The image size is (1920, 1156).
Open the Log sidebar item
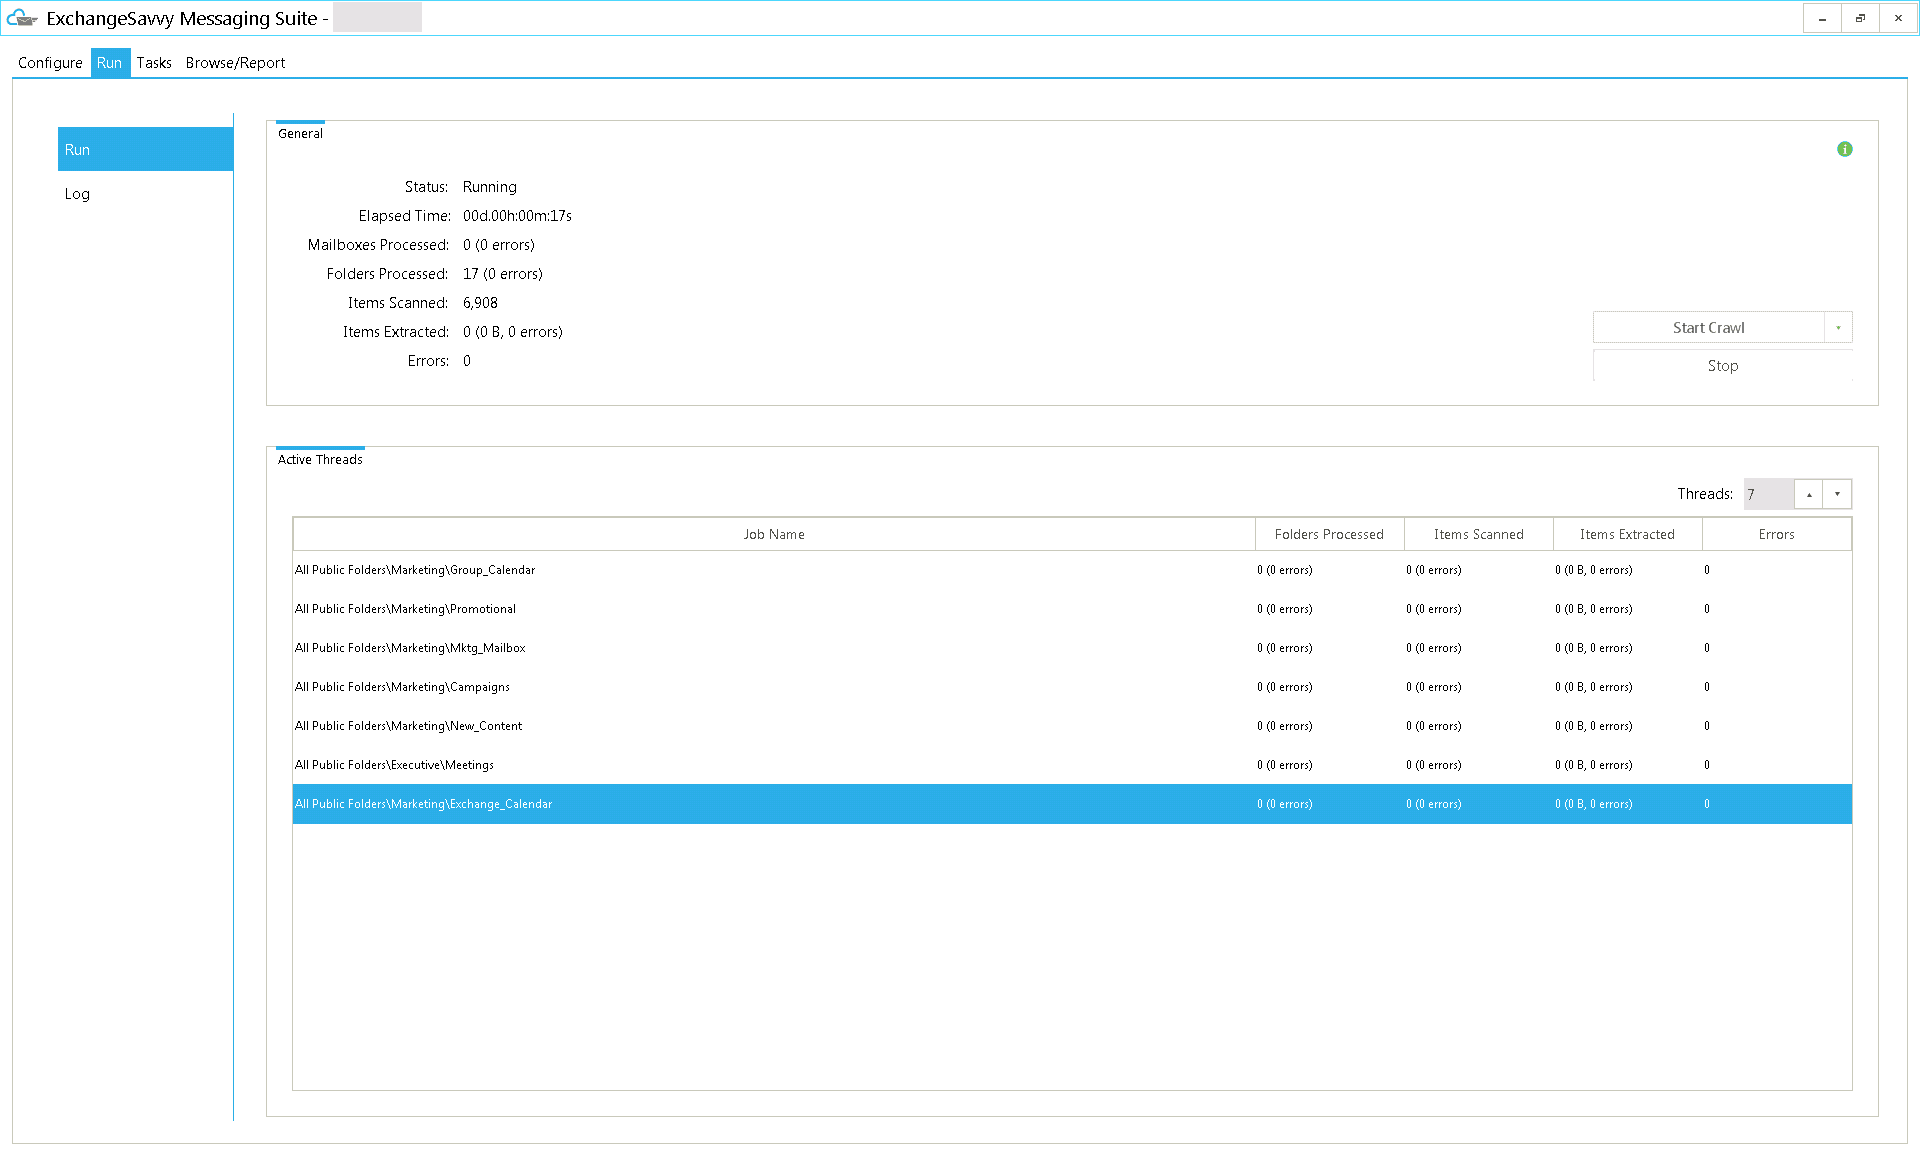[x=145, y=193]
